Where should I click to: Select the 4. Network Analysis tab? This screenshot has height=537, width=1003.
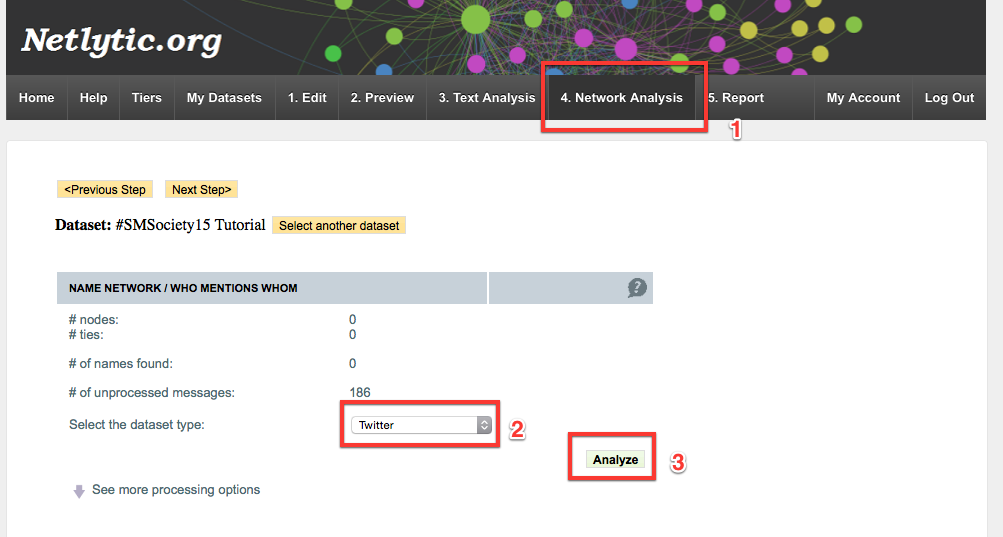click(x=621, y=98)
